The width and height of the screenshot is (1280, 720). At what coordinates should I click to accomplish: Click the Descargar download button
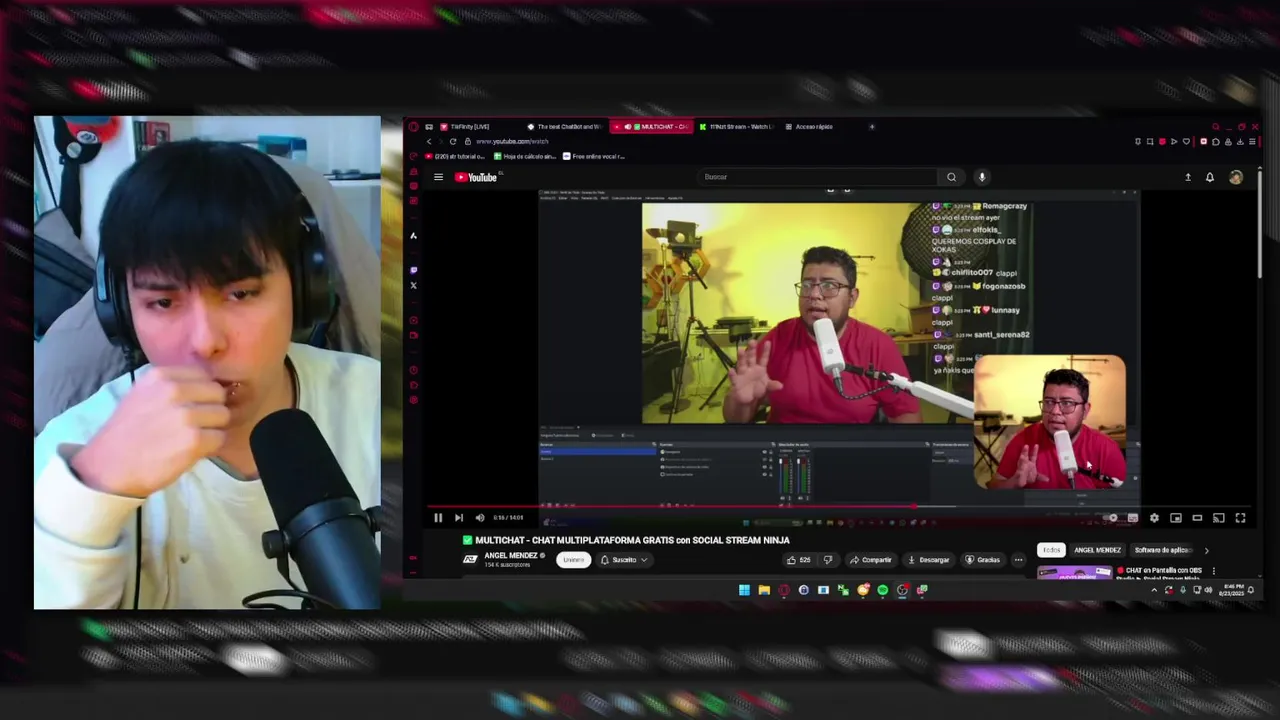[928, 560]
